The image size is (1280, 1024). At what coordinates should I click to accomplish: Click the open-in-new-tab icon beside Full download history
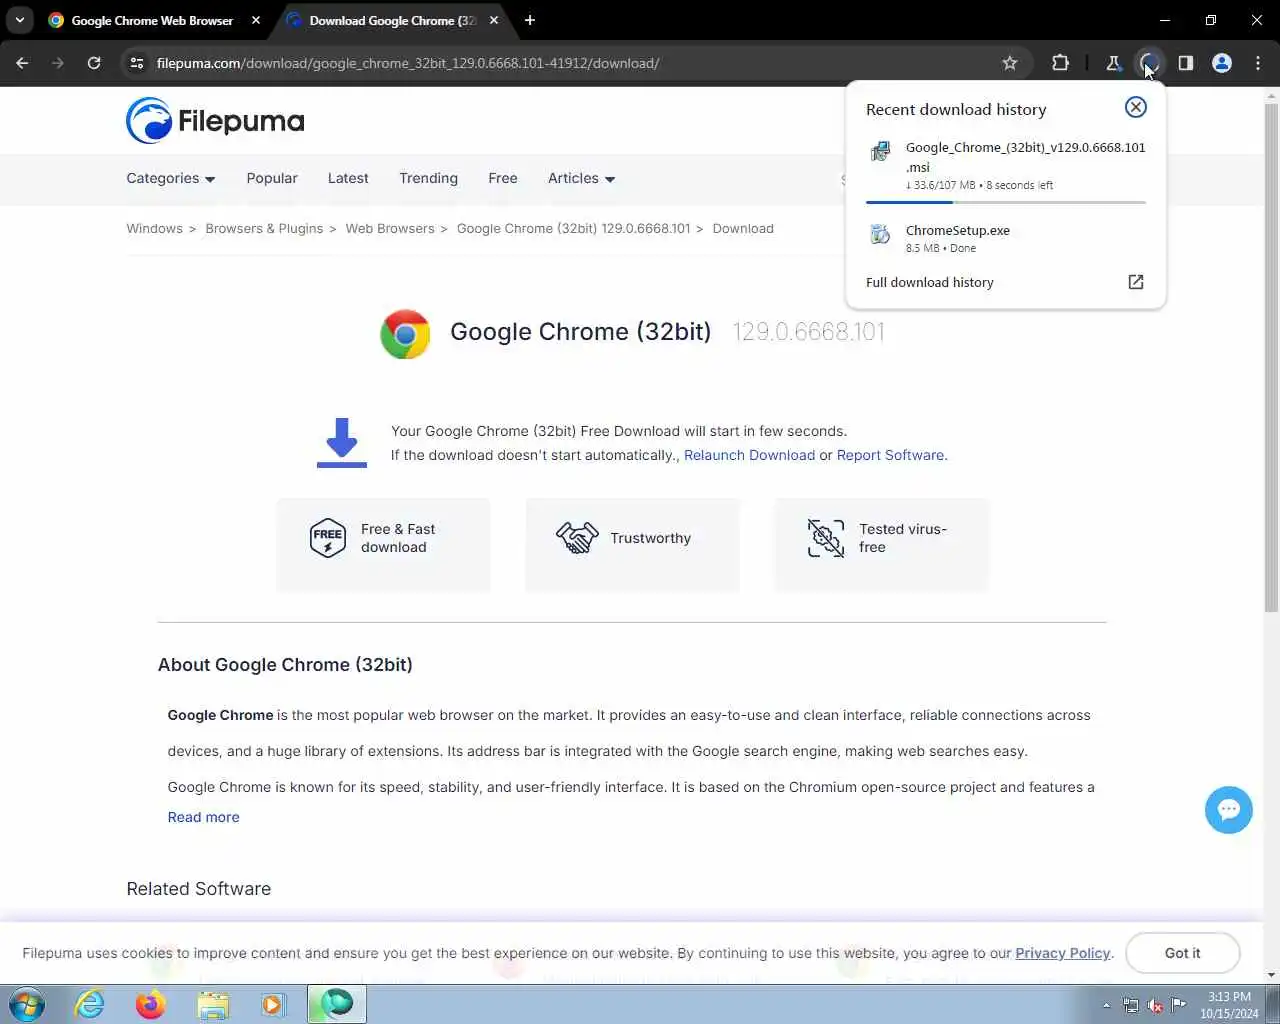pyautogui.click(x=1136, y=282)
